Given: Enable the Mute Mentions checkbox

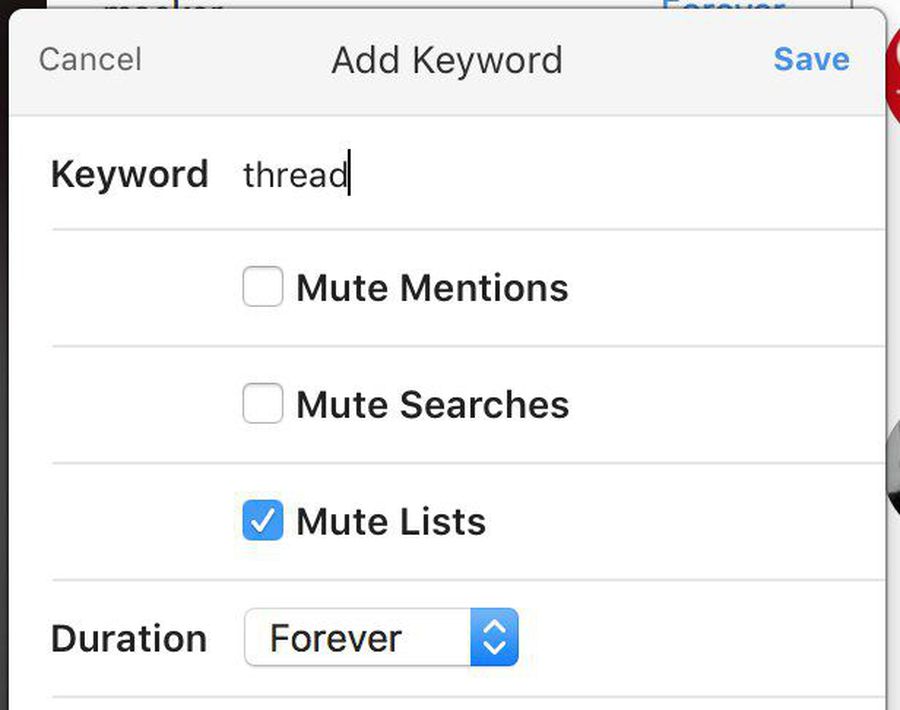Looking at the screenshot, I should [263, 288].
